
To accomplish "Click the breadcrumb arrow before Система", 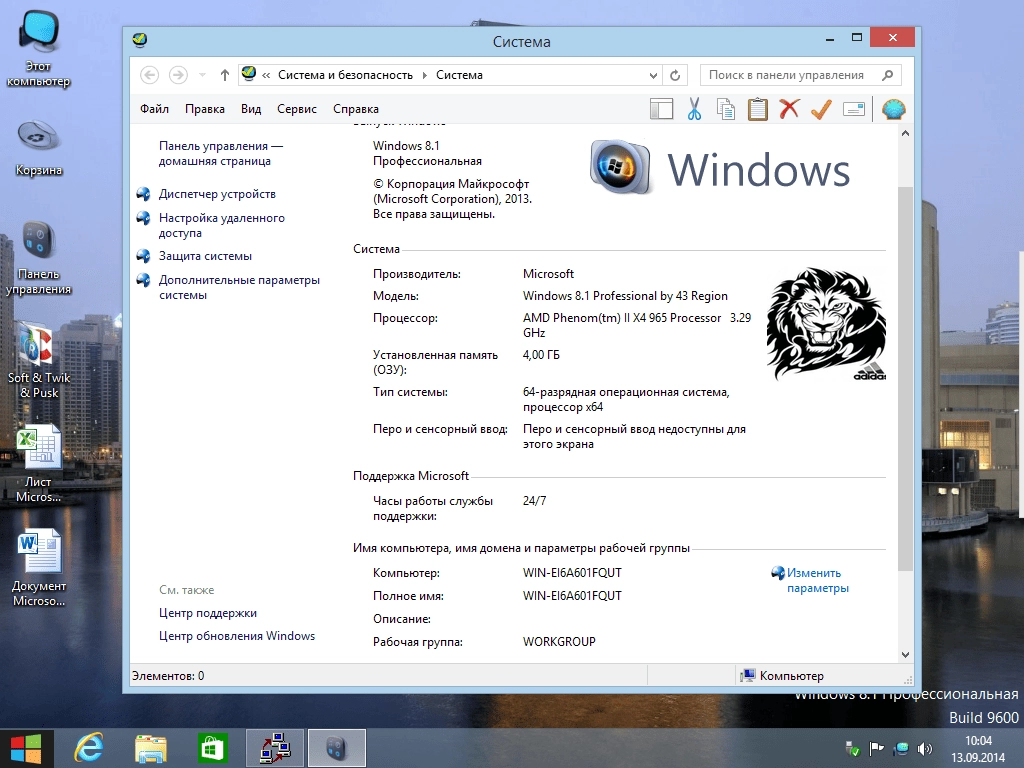I will tap(424, 76).
